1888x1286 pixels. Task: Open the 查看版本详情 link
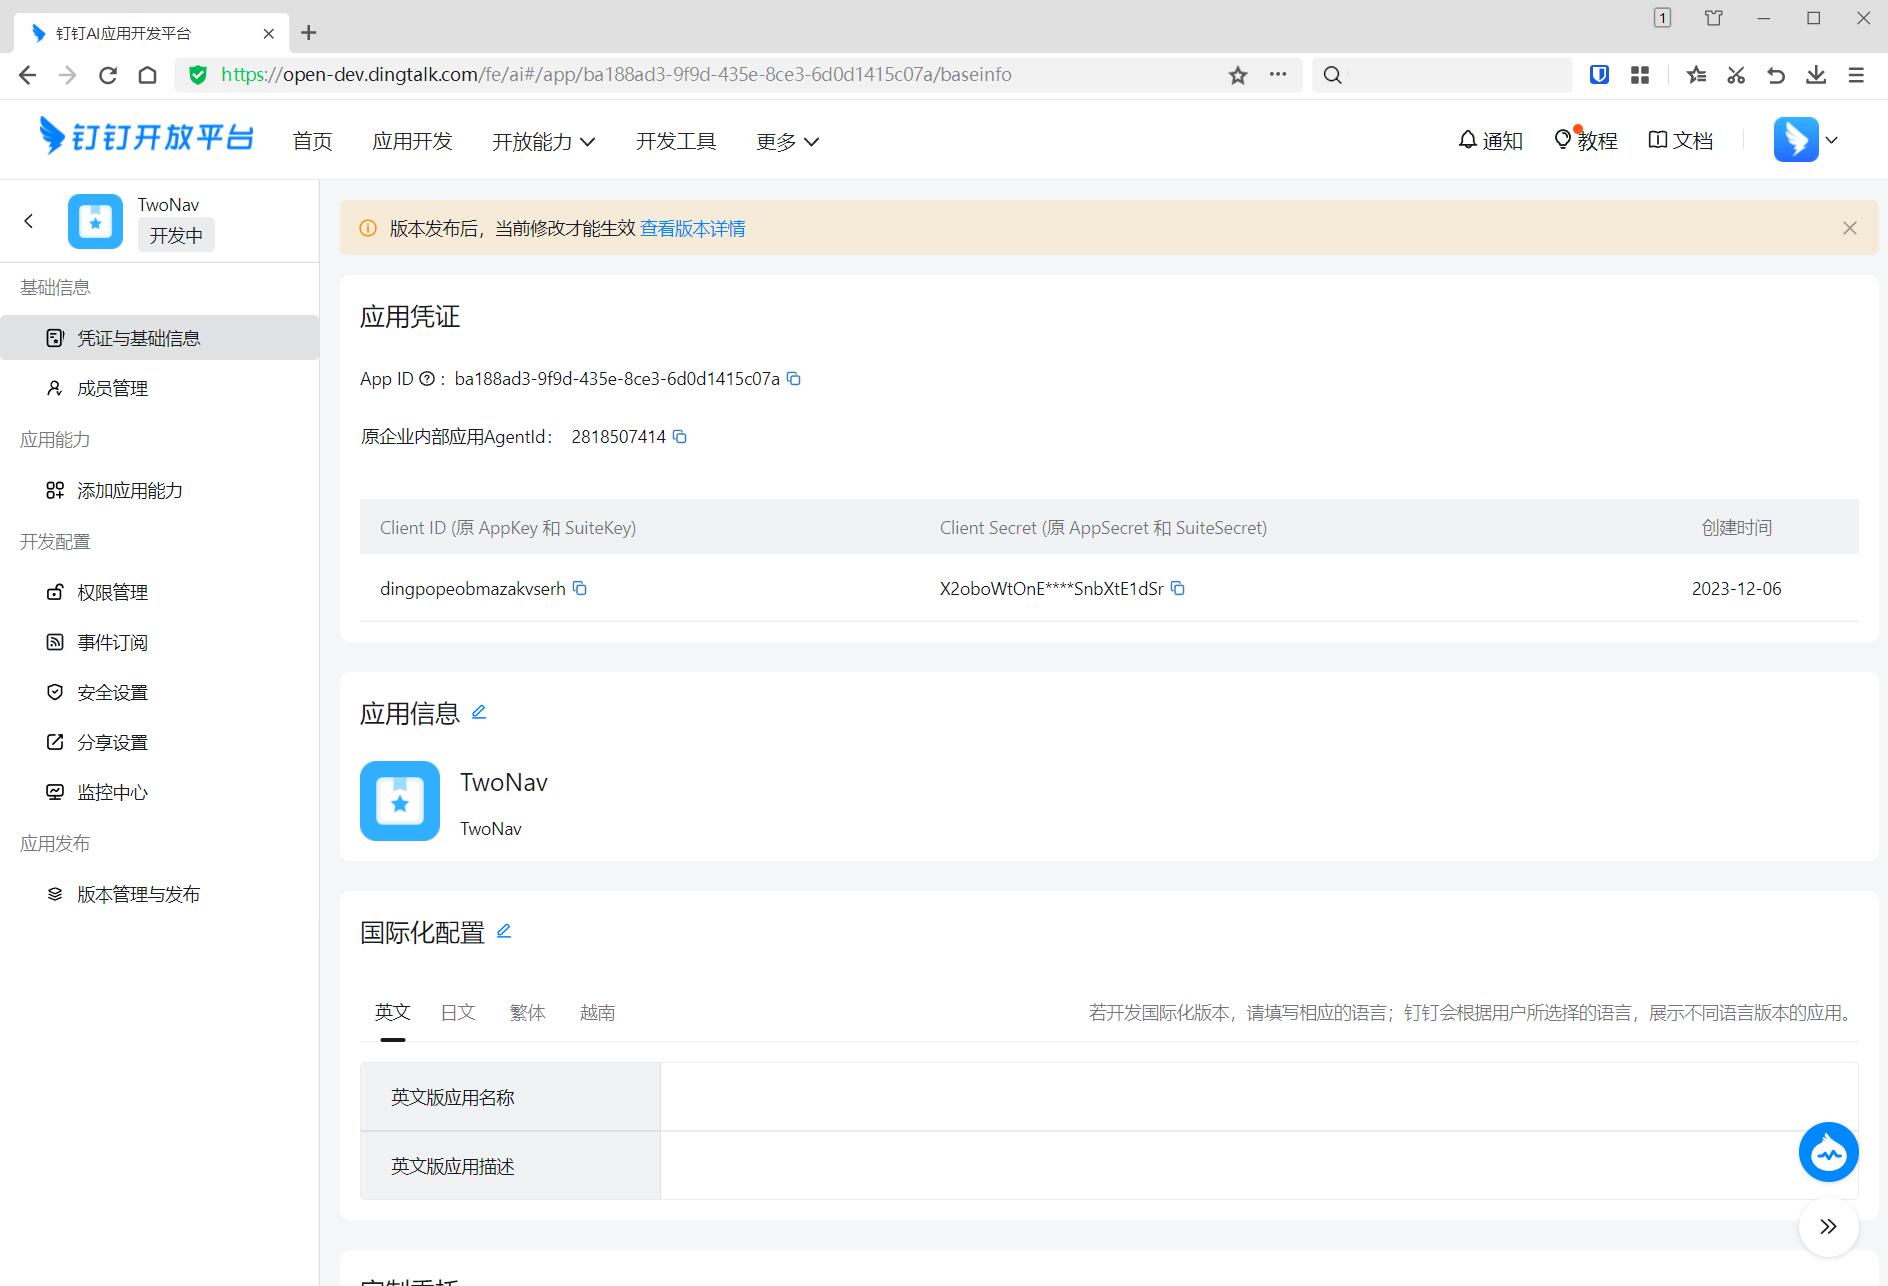click(x=692, y=229)
